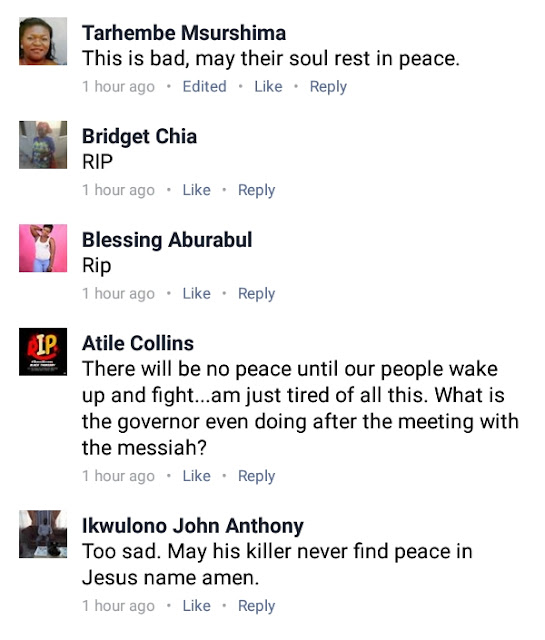Like Atile Collins' comment
The width and height of the screenshot is (545, 640).
click(x=196, y=476)
